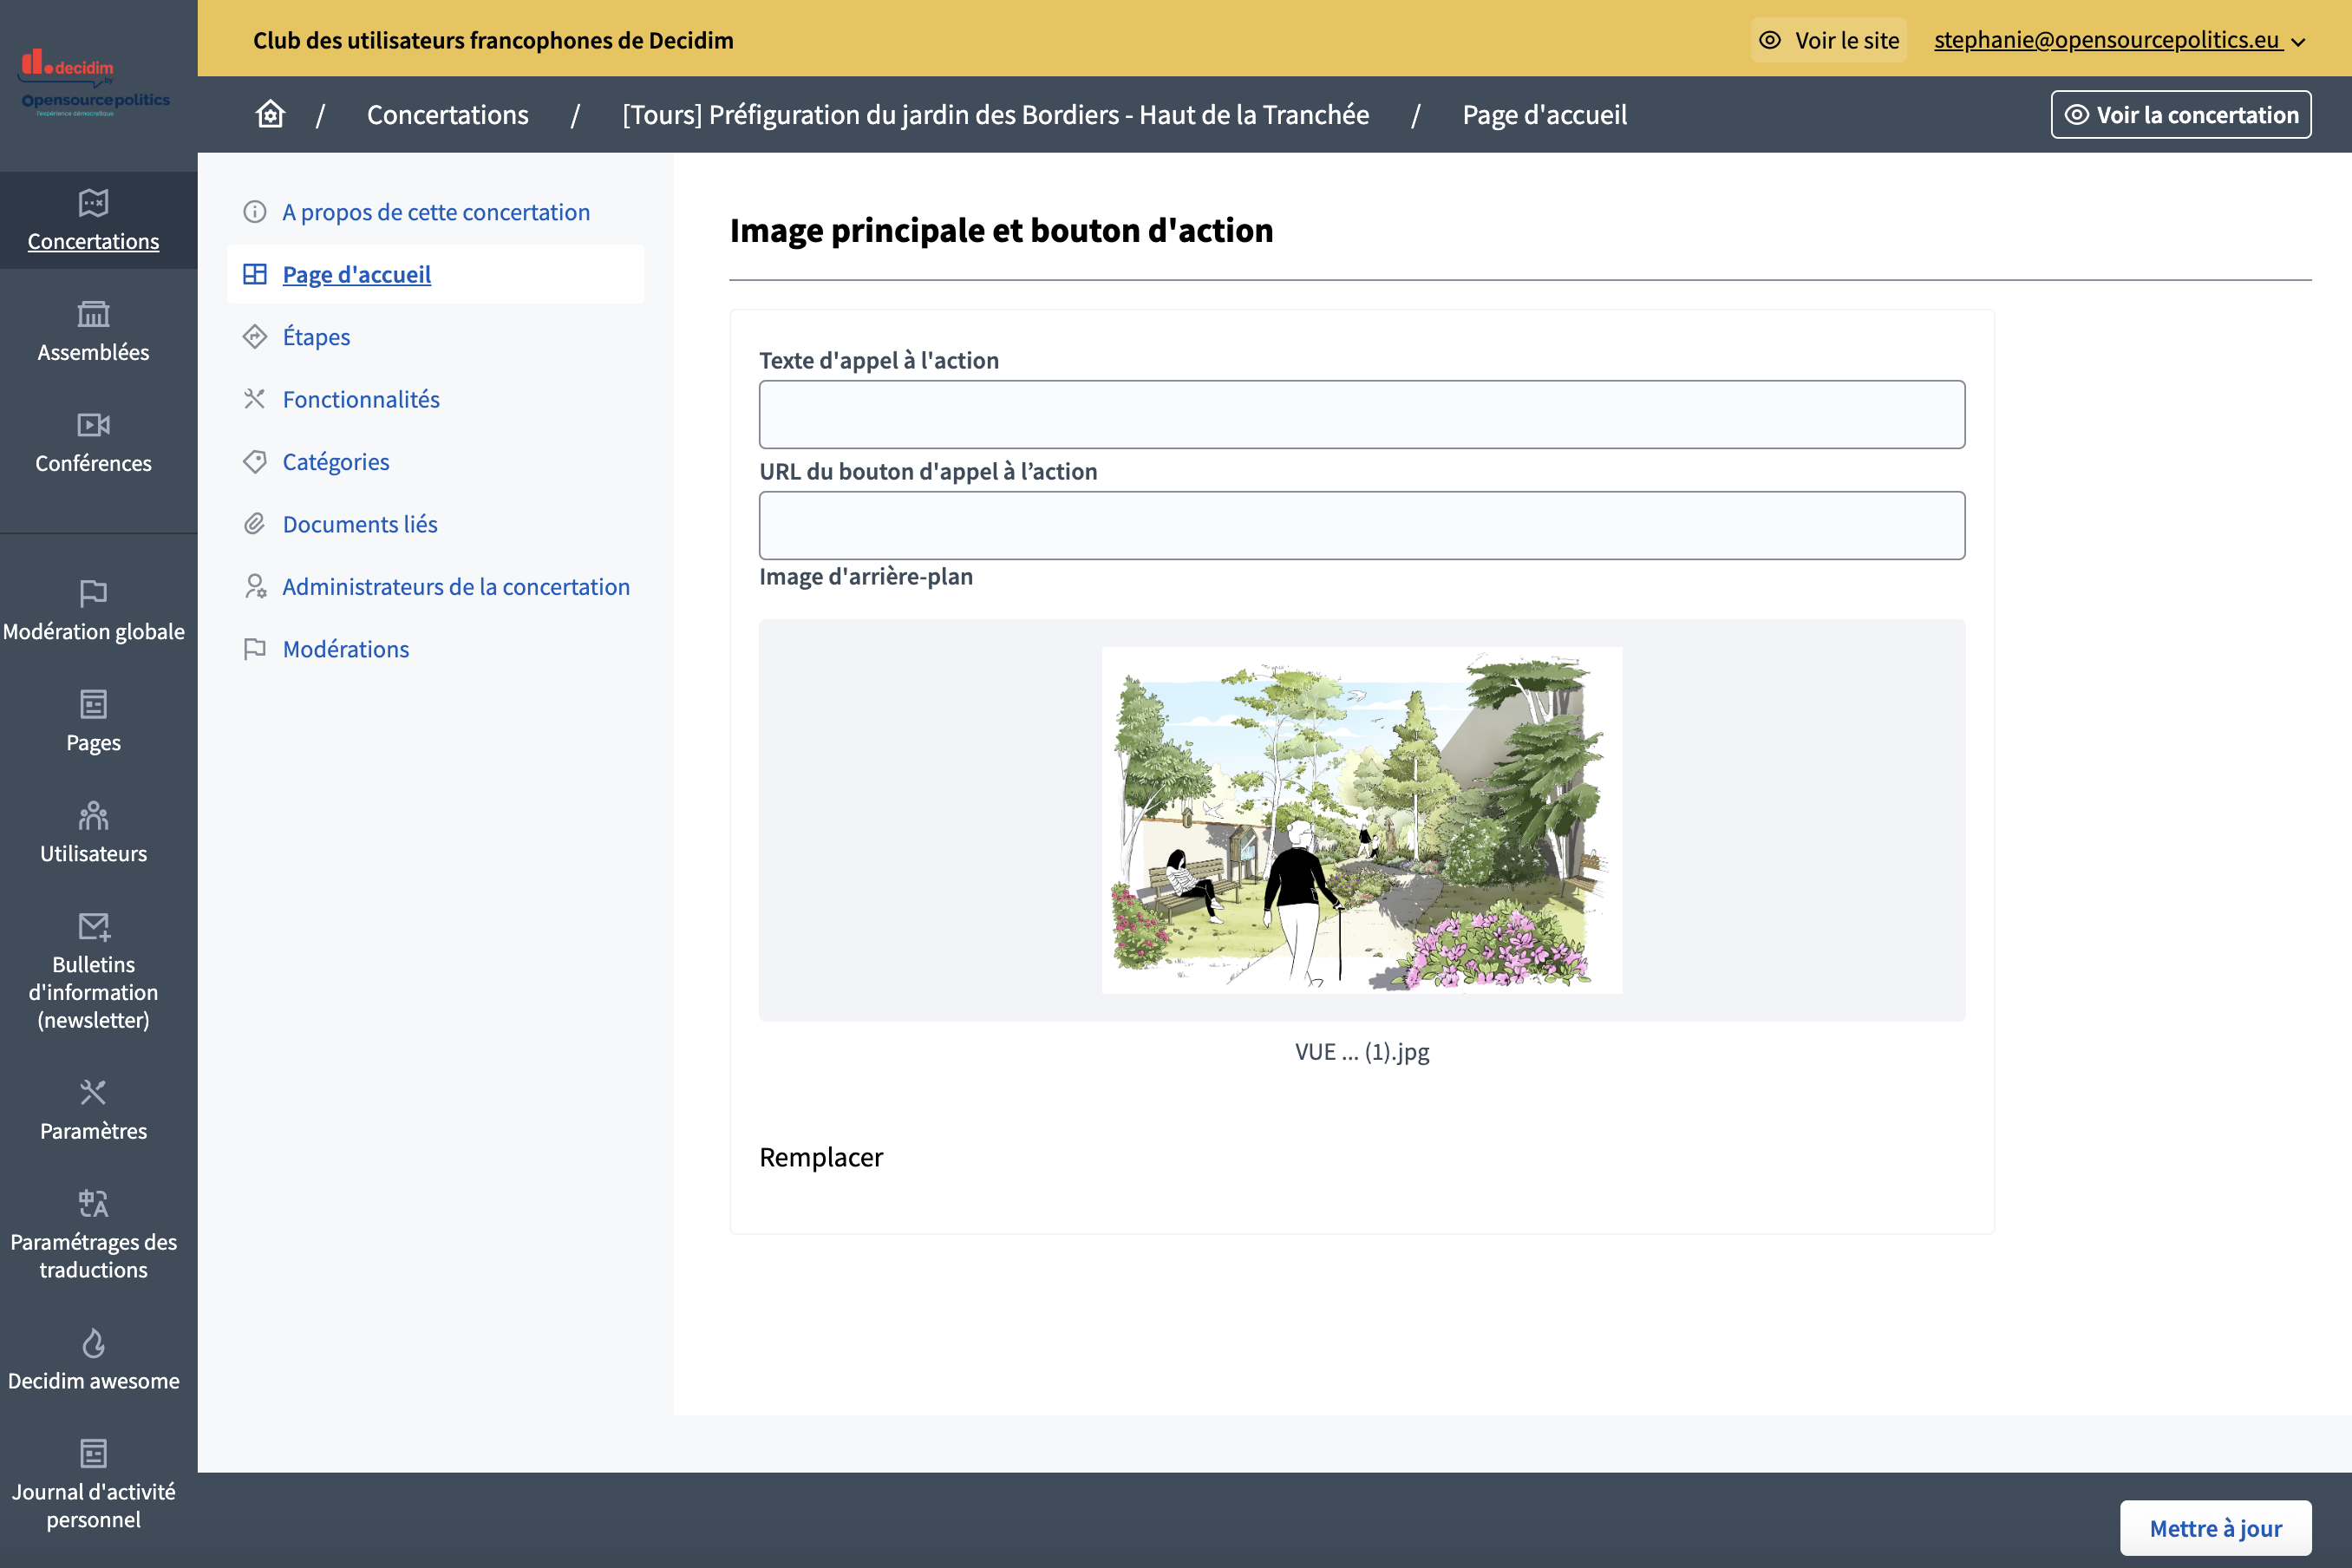
Task: Open the Decidim awesome flame icon
Action: [93, 1343]
